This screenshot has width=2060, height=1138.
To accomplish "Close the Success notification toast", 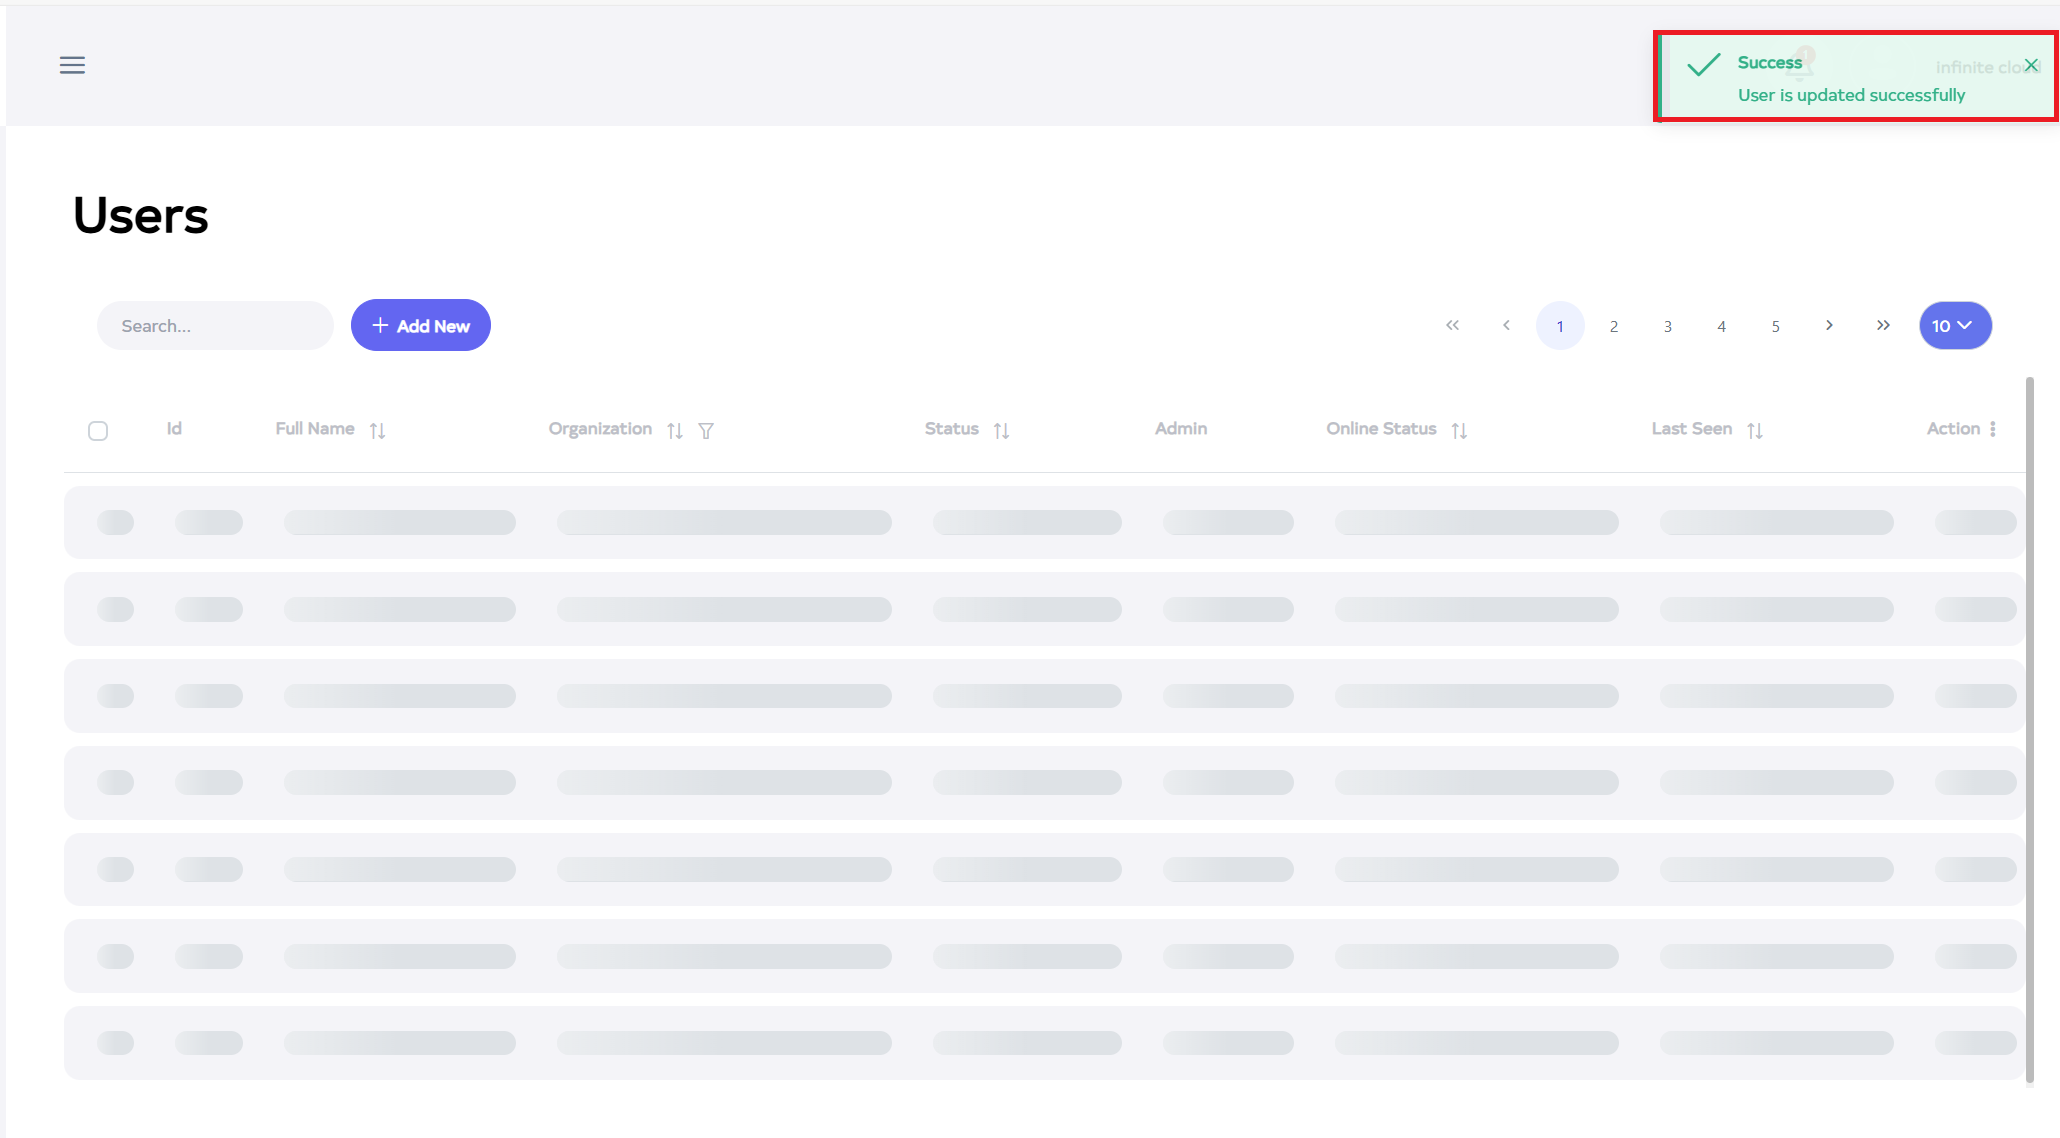I will pos(2031,65).
